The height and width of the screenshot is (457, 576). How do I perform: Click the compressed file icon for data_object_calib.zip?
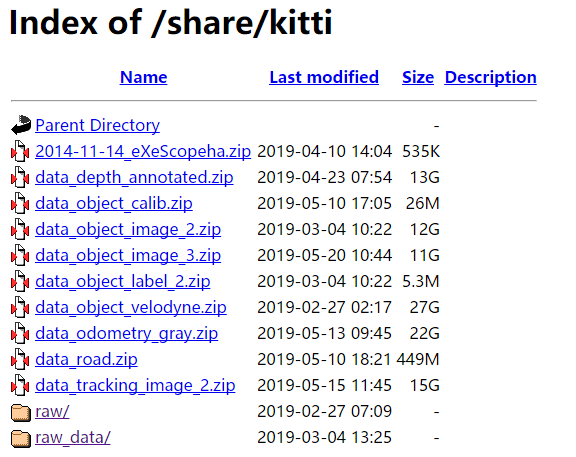pos(20,203)
